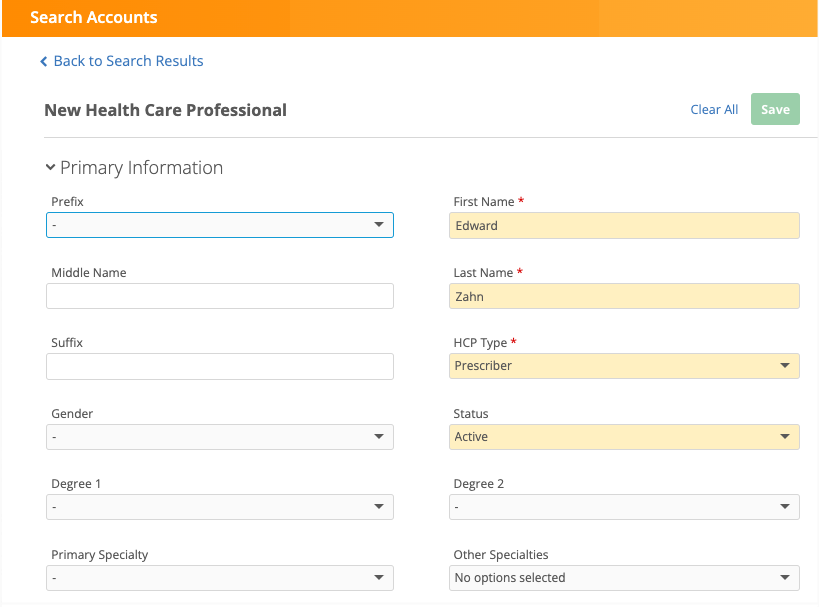Click the back chevron arrow icon
Screen dimensions: 822x607
click(x=44, y=62)
